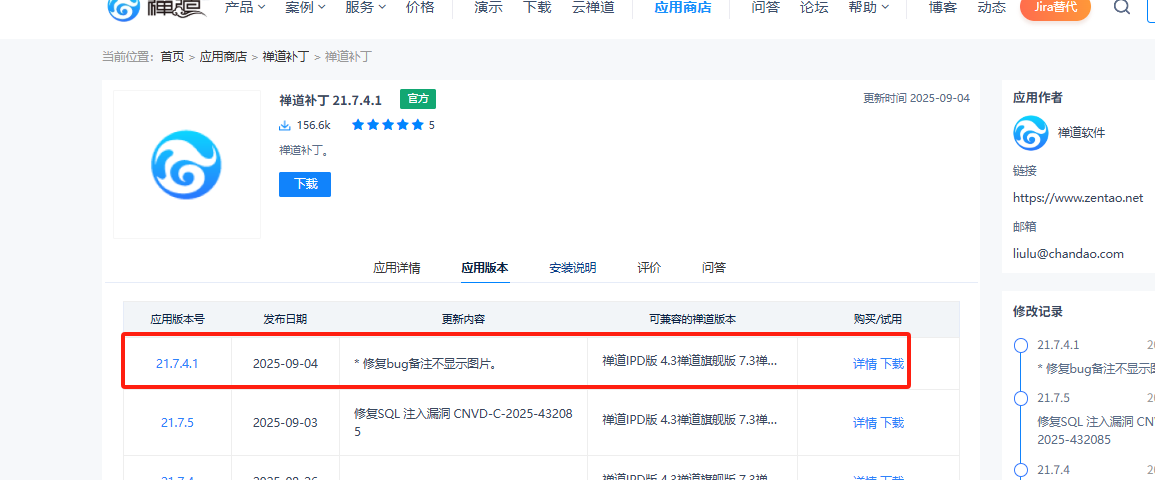Viewport: 1155px width, 480px height.
Task: Click the 应用版本号 column header
Action: click(x=178, y=320)
